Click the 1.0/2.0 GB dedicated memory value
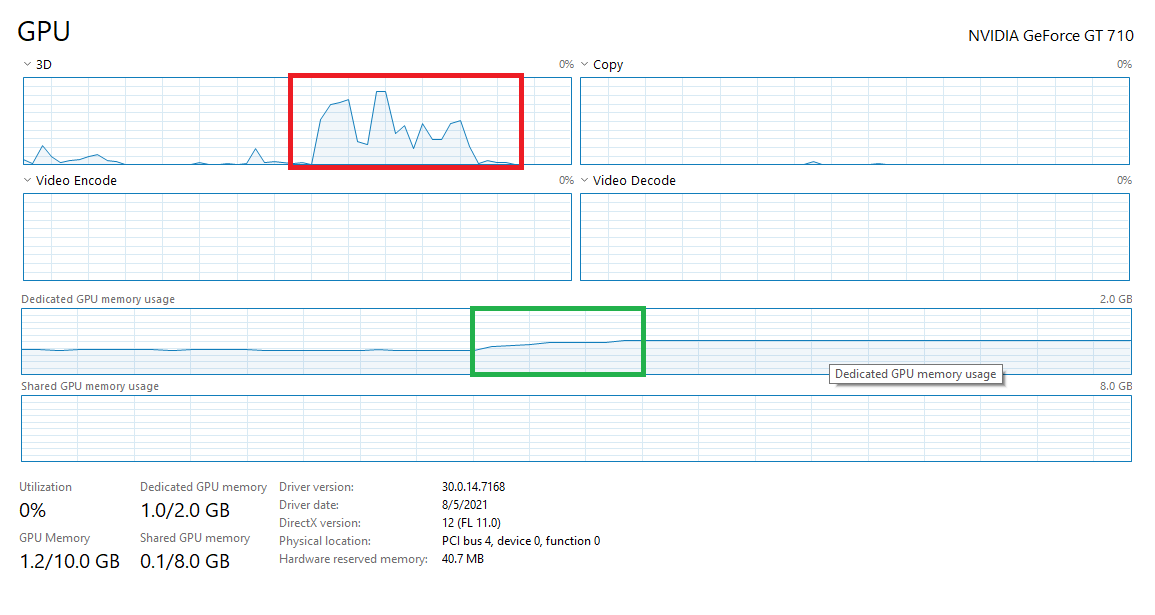Screen dimensions: 1155x615 pyautogui.click(x=185, y=510)
